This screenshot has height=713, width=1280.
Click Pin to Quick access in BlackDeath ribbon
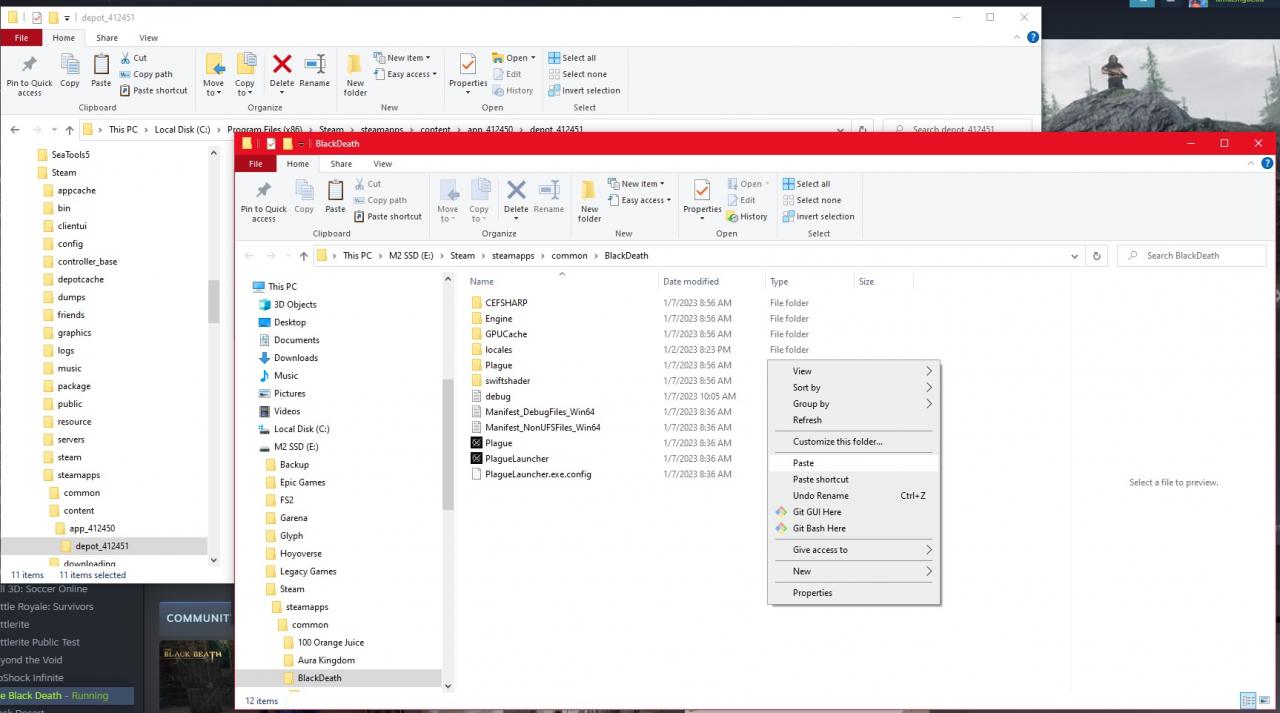click(263, 200)
